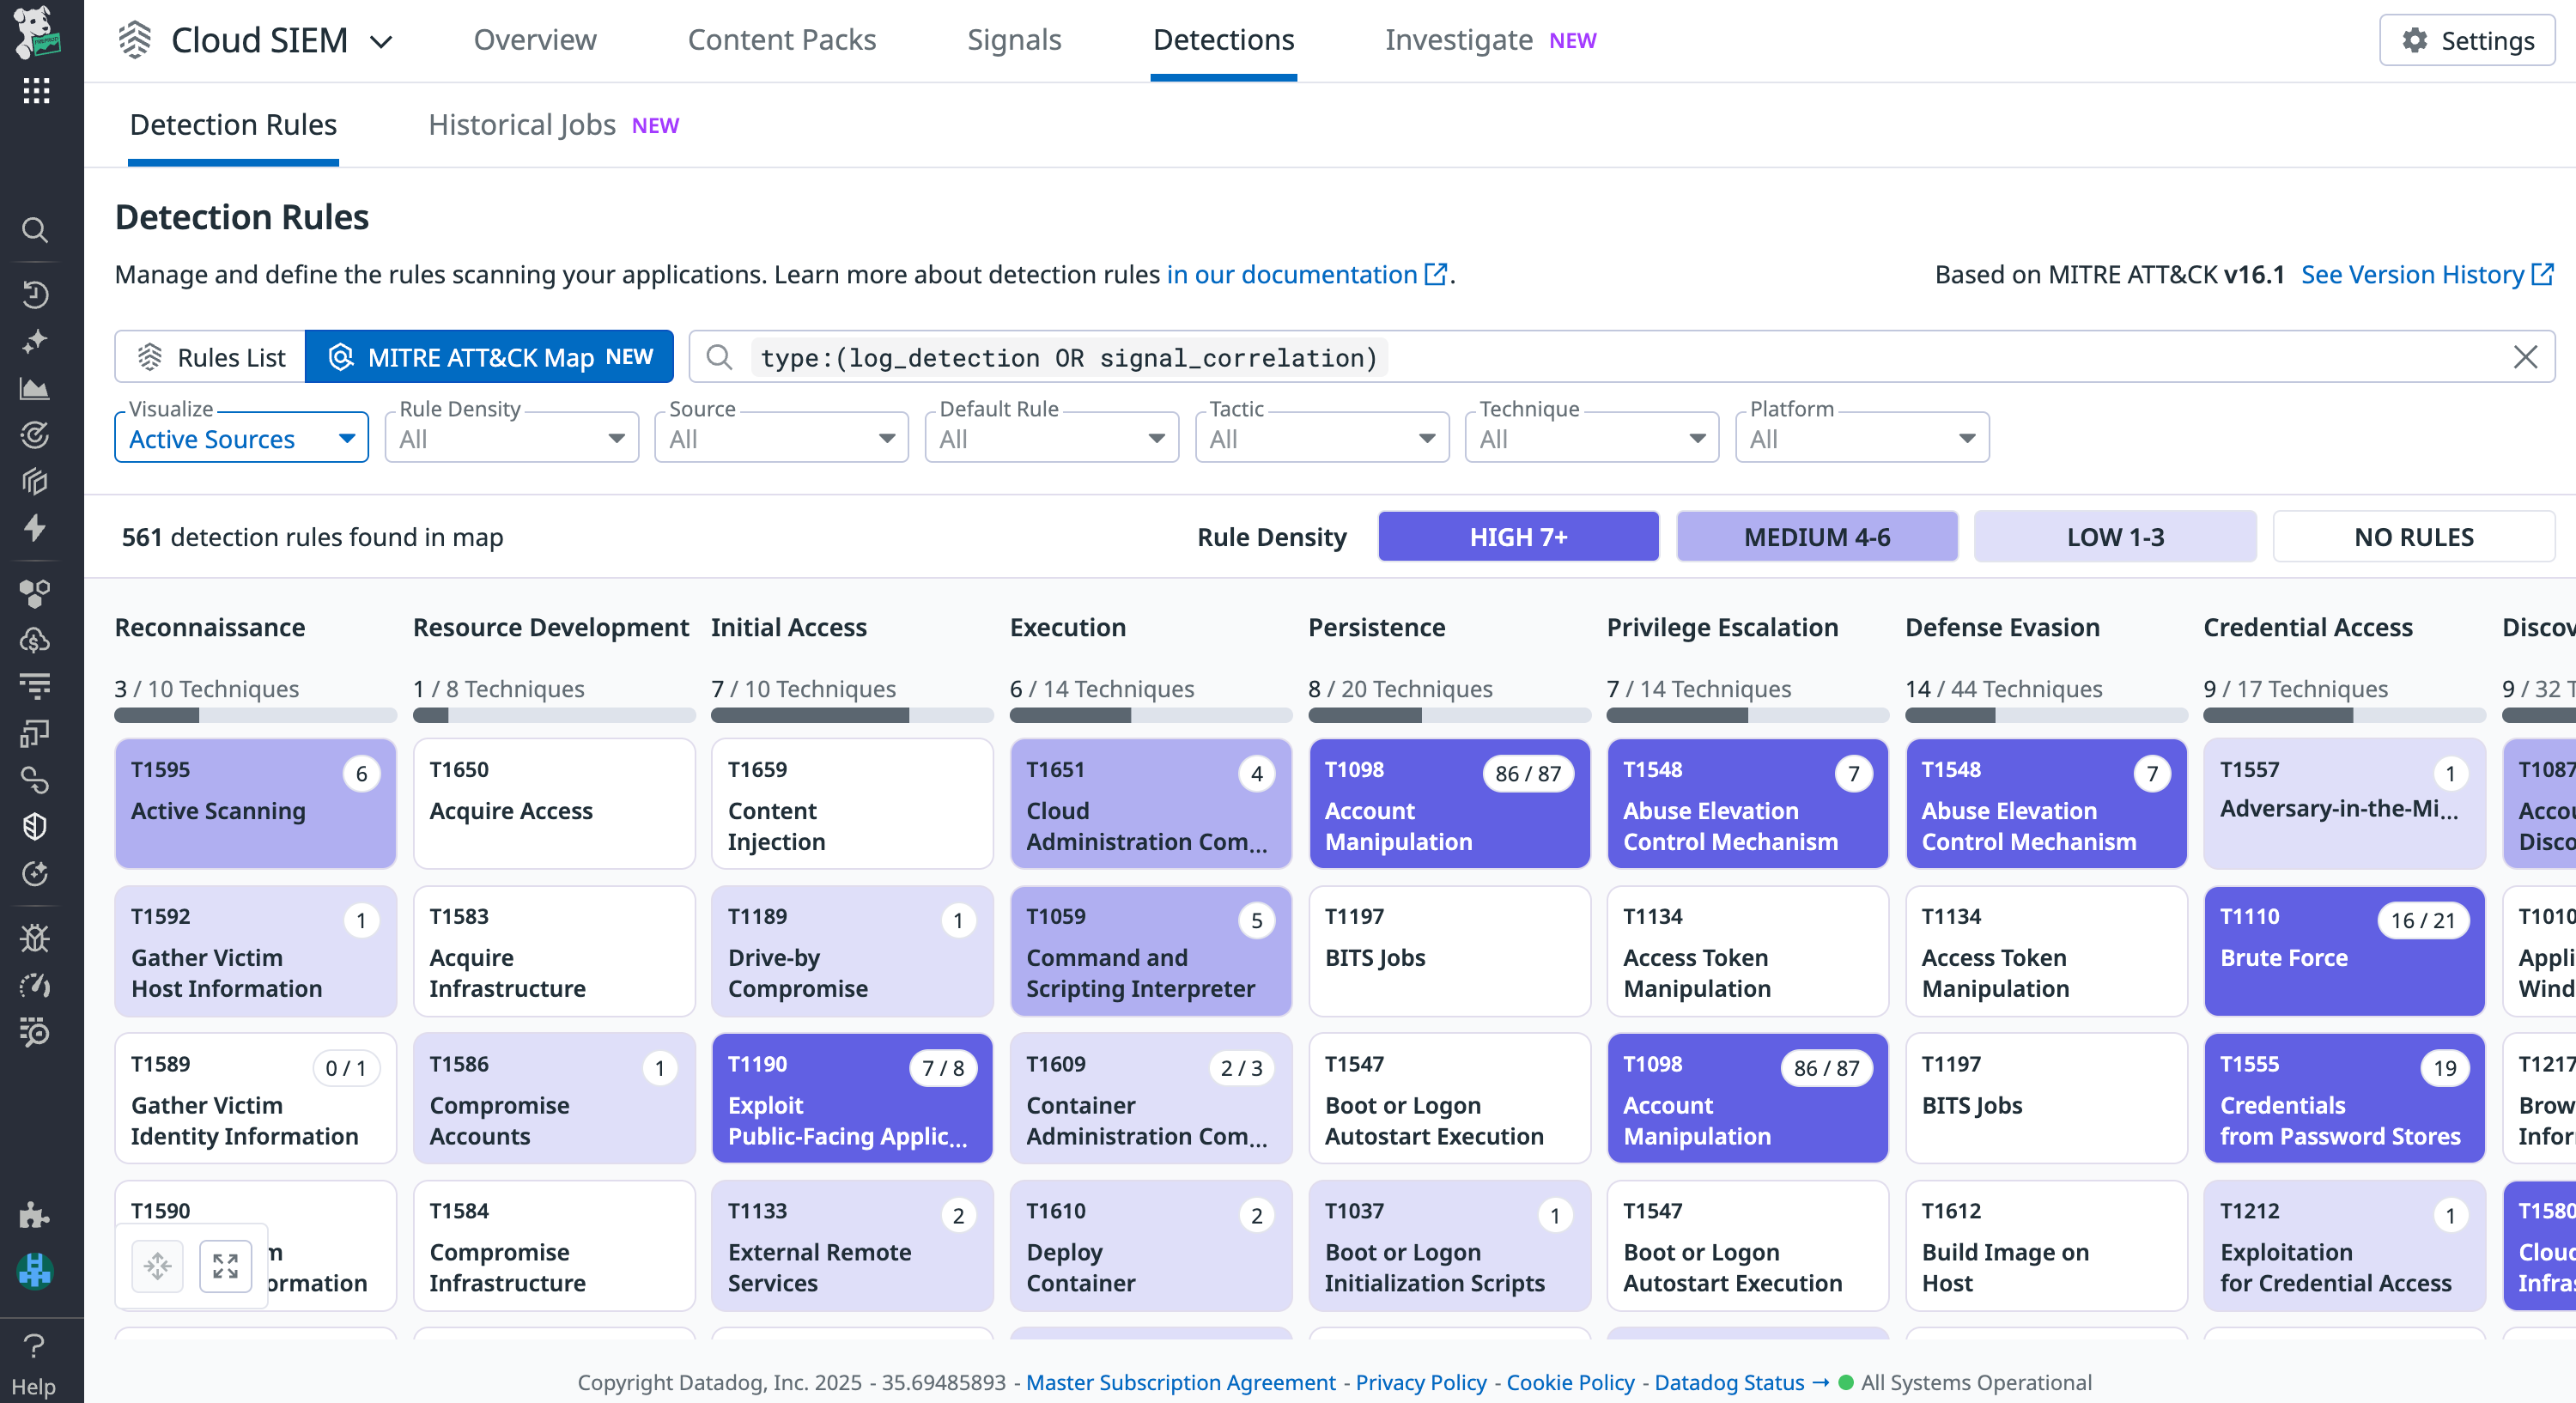This screenshot has width=2576, height=1403.
Task: Click the lightning bolt sidebar icon
Action: [x=36, y=530]
